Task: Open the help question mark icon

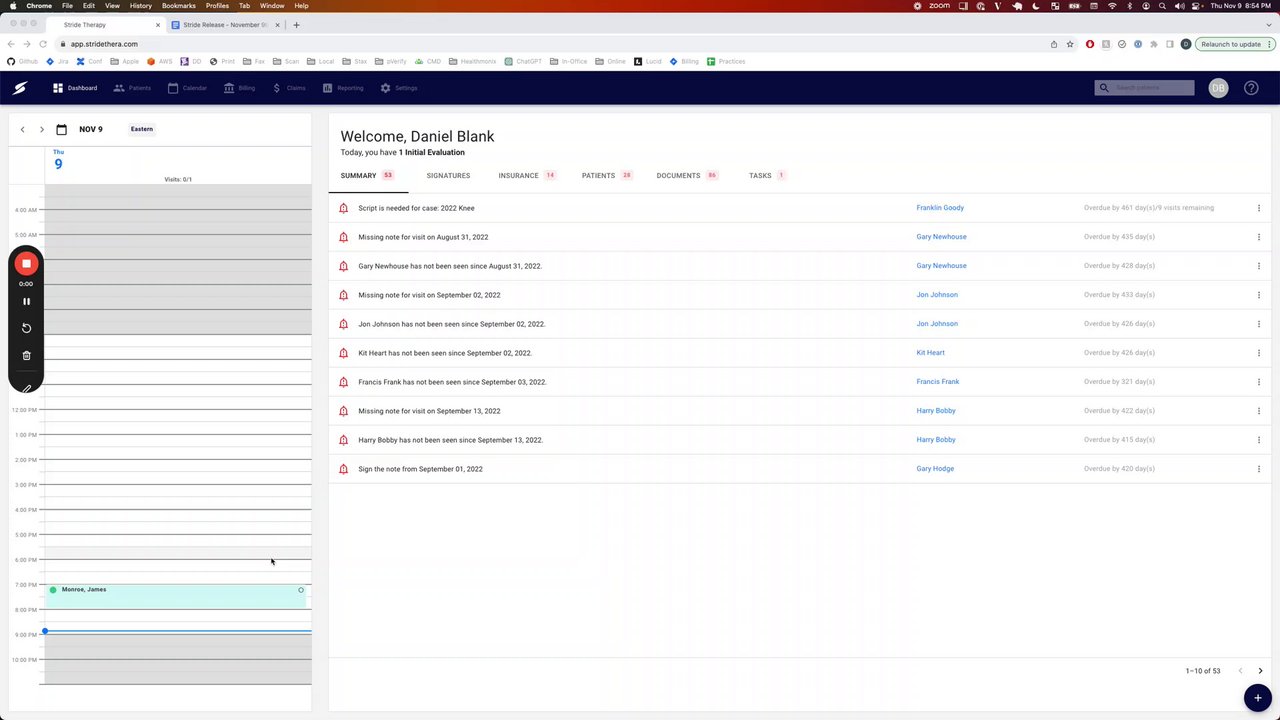Action: pos(1251,88)
